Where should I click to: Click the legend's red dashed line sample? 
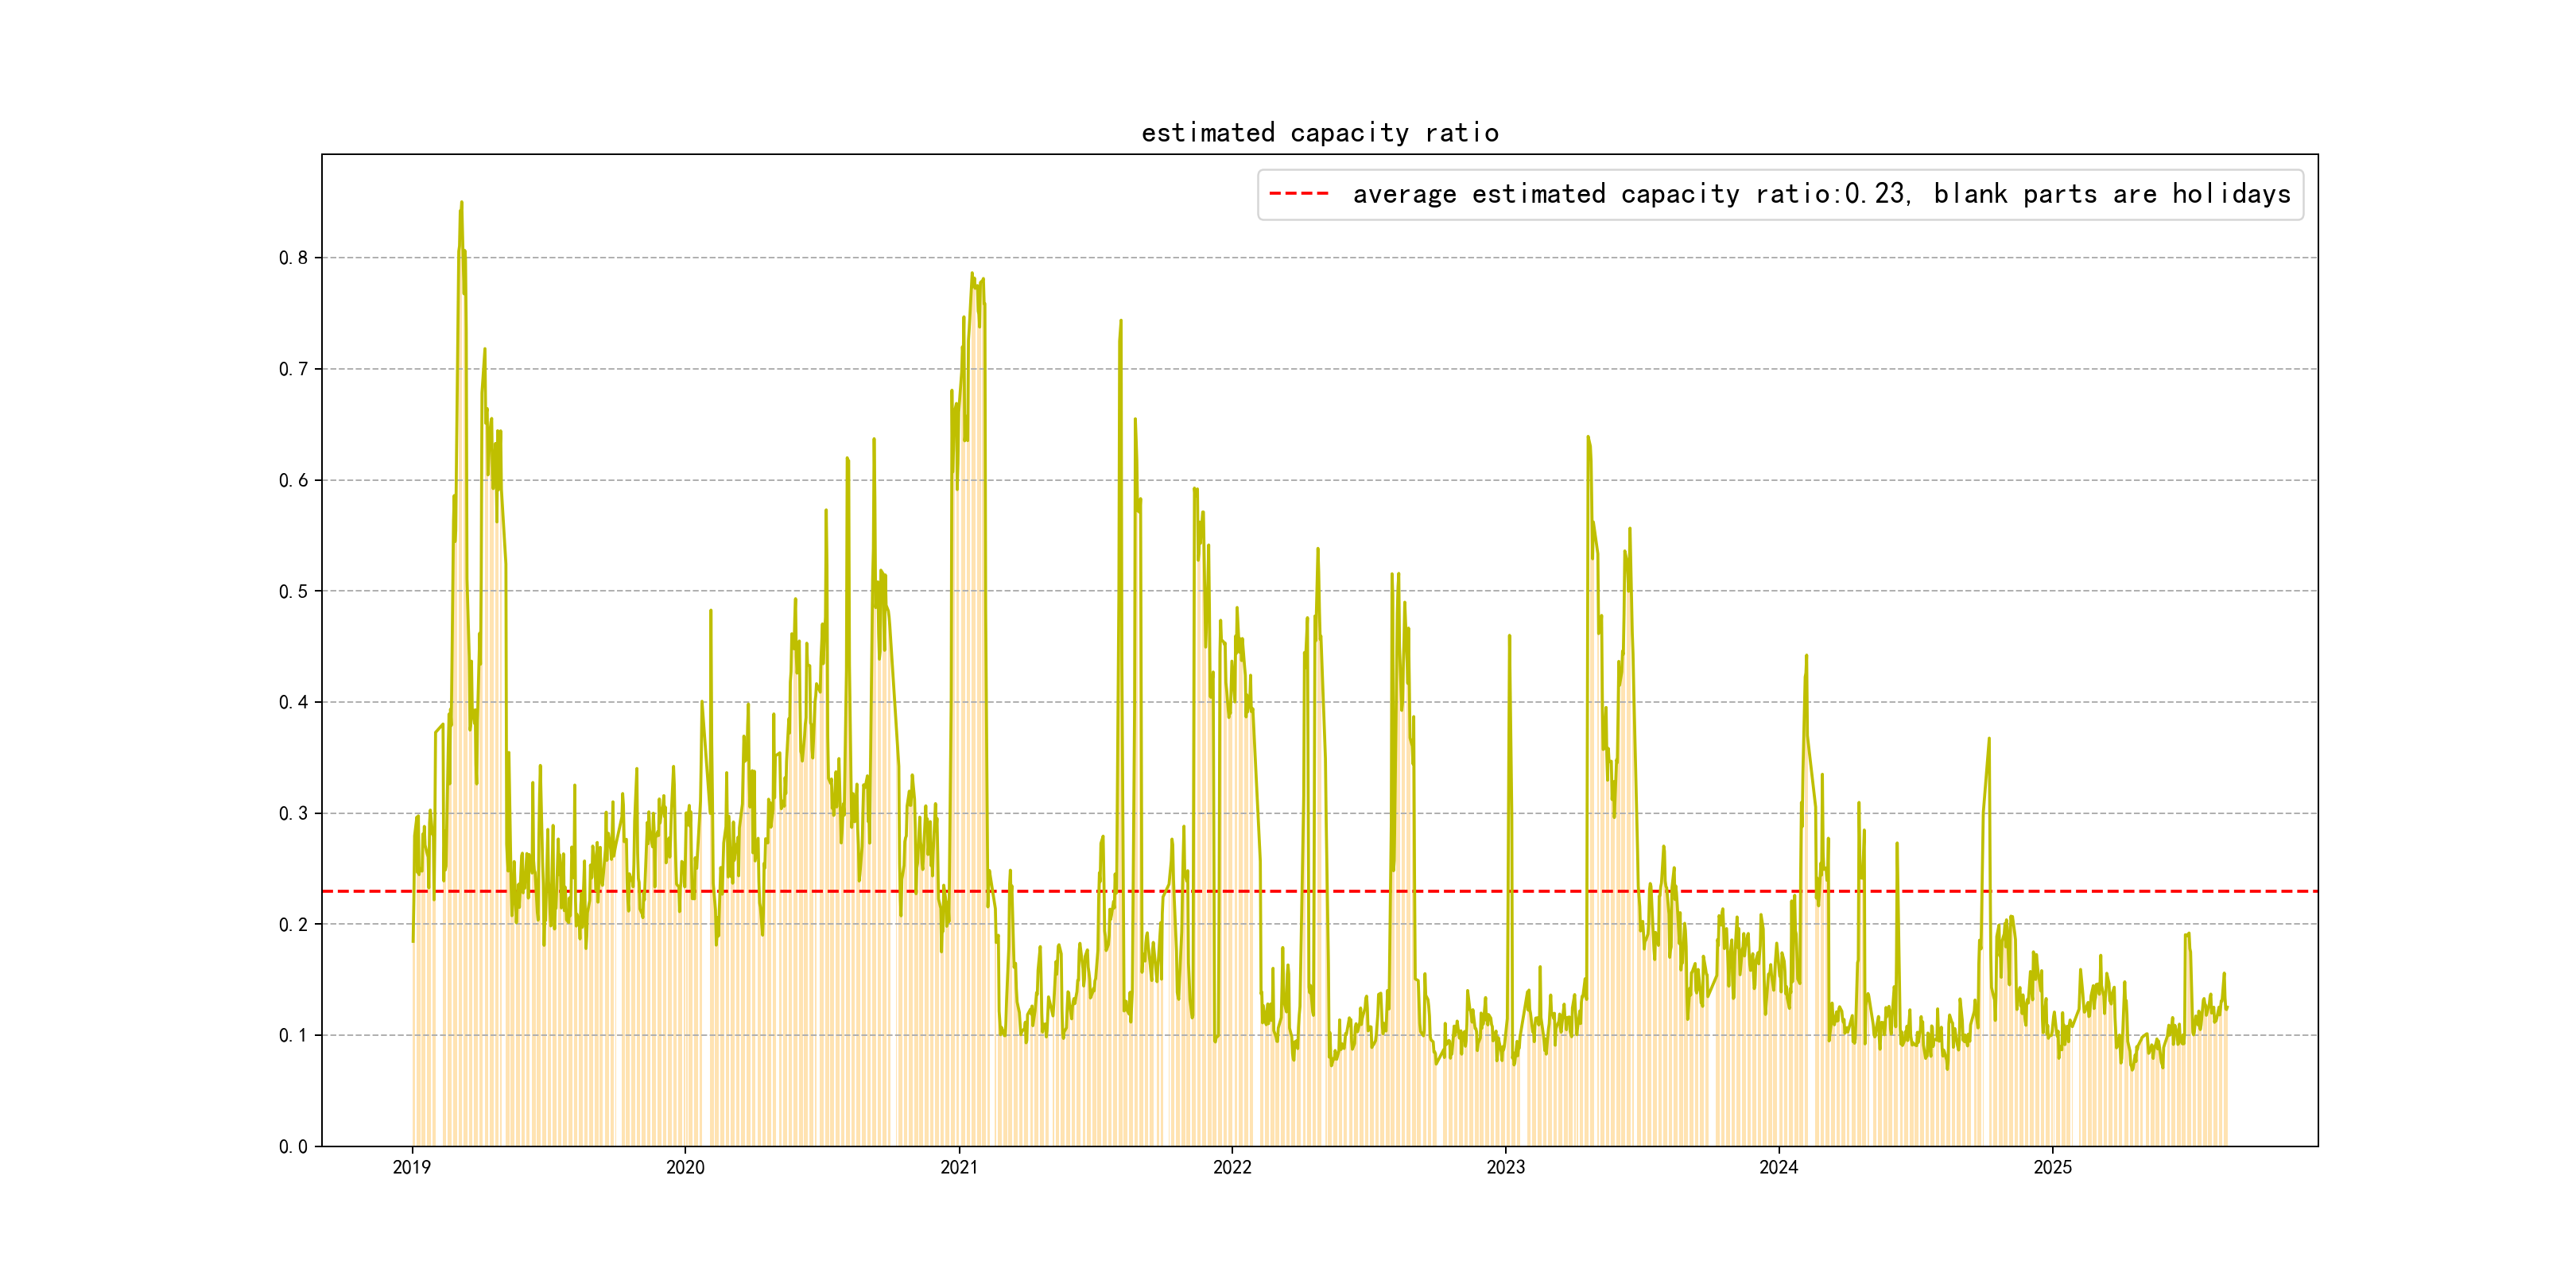click(1298, 194)
